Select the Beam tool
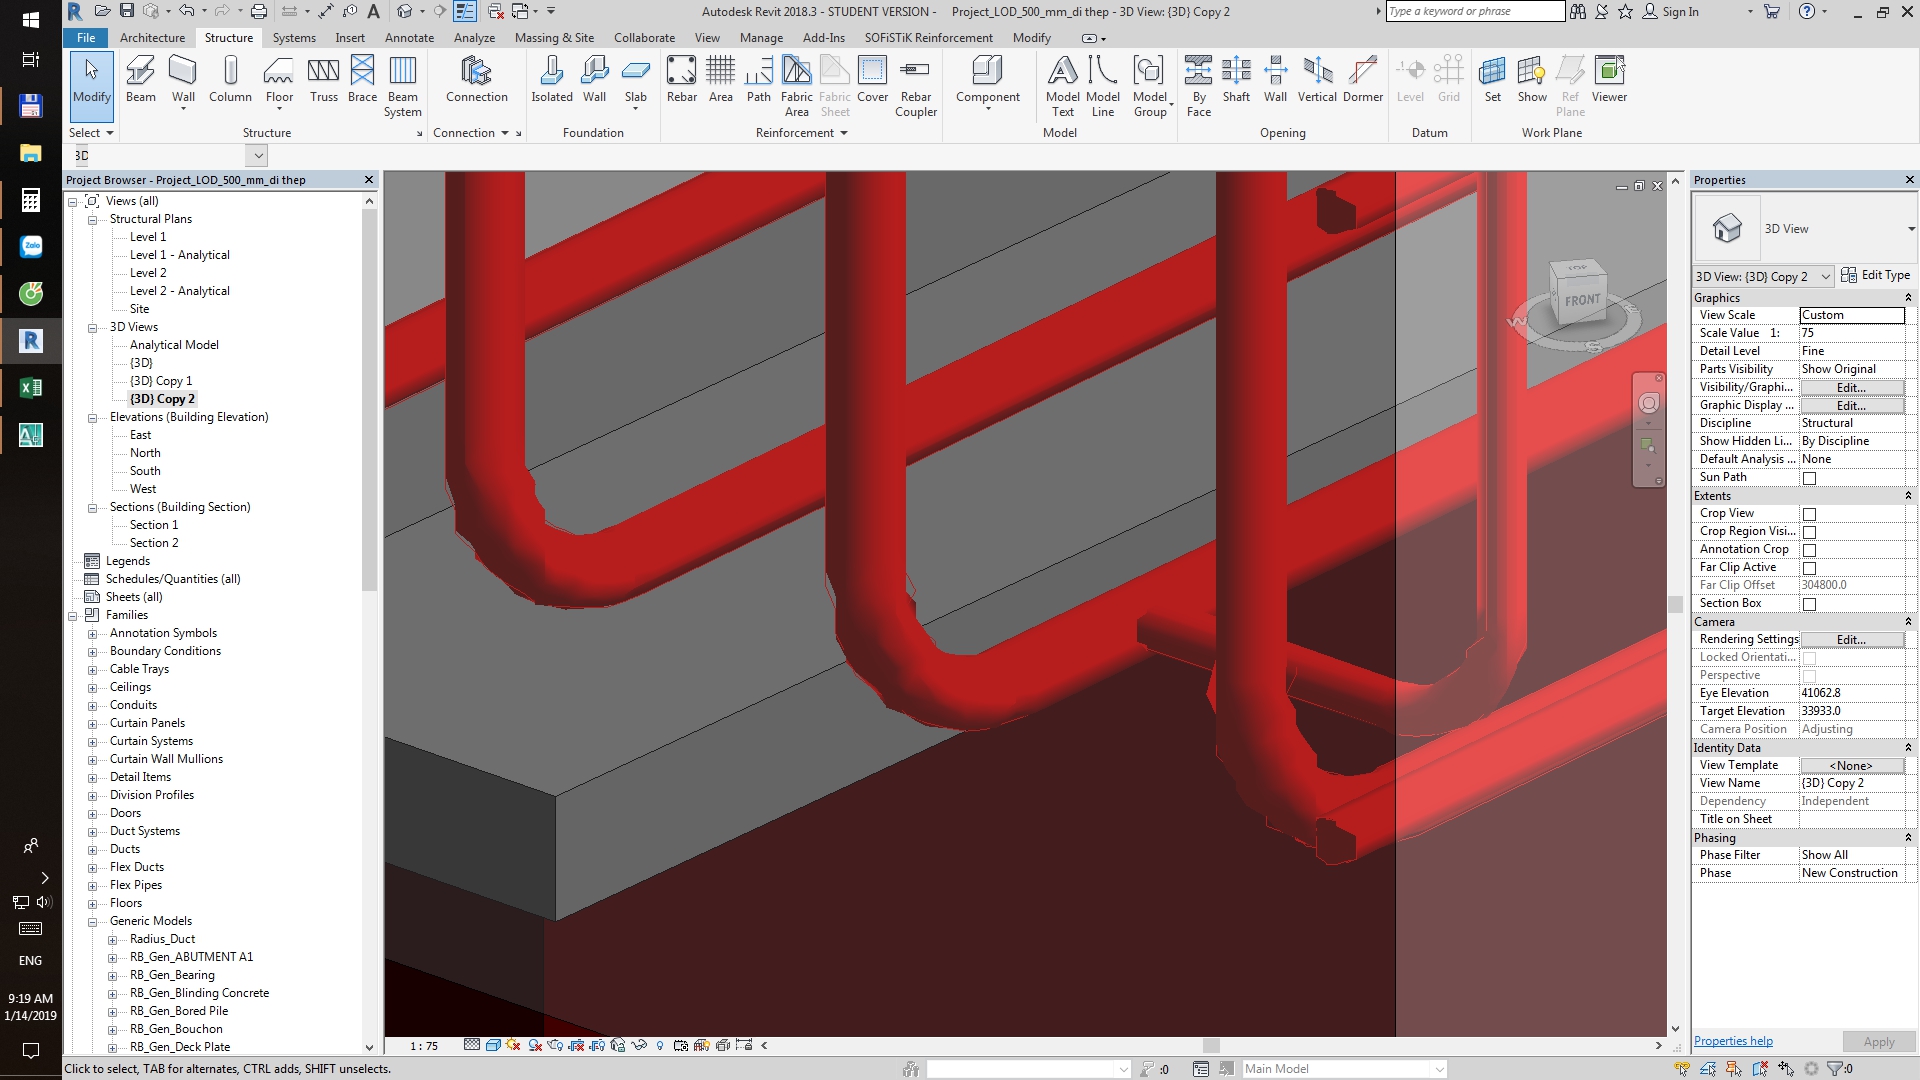Screen dimensions: 1920x1080 (140, 80)
